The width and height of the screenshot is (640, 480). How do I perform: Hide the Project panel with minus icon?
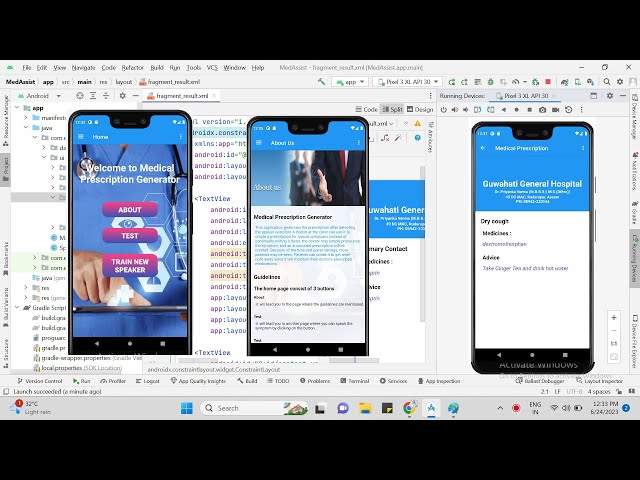click(x=136, y=96)
